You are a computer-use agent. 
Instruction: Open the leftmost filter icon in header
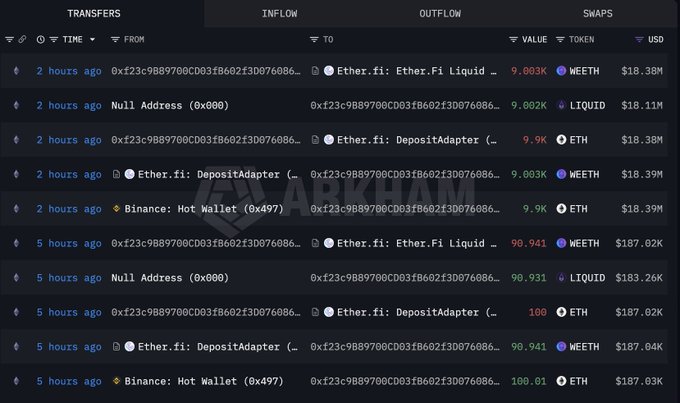click(x=9, y=39)
